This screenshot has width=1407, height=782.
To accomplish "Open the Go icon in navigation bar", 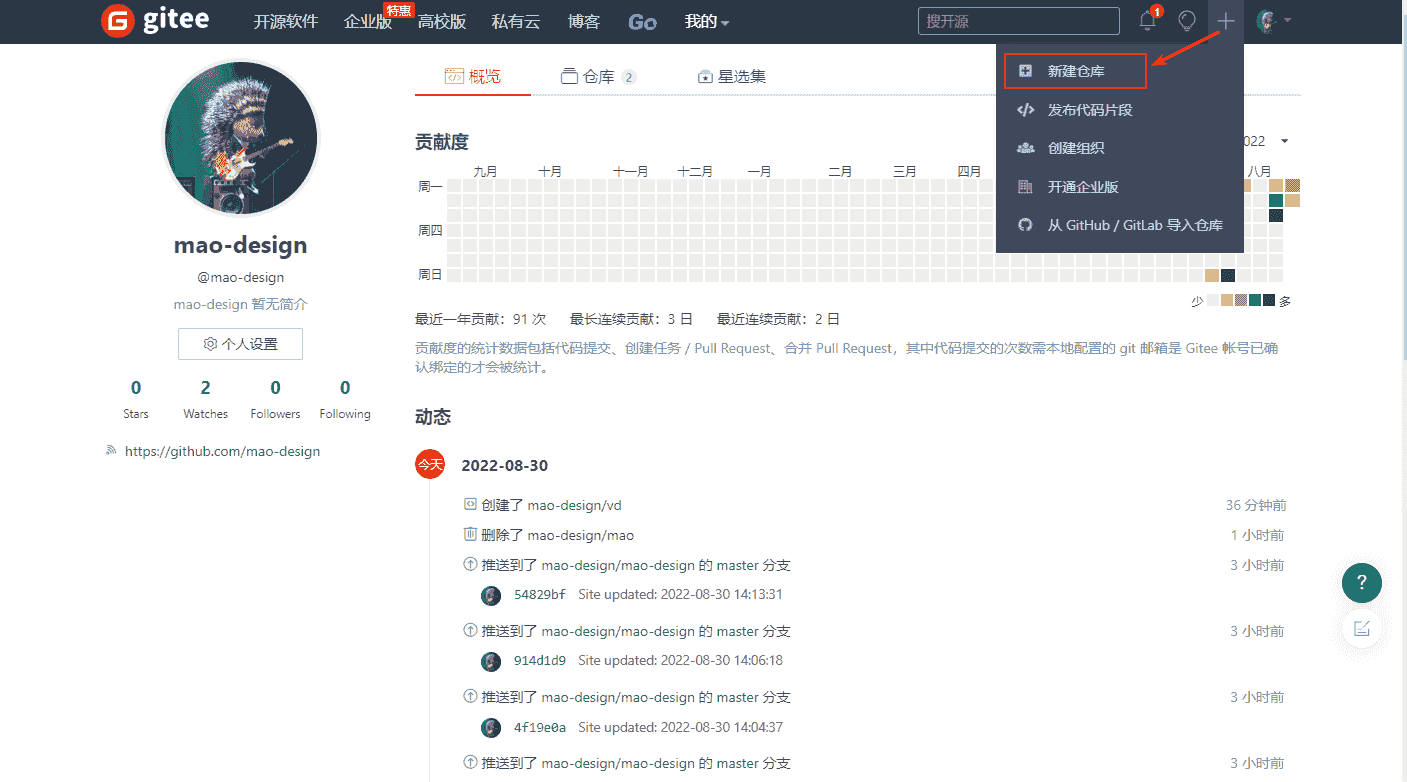I will 642,22.
